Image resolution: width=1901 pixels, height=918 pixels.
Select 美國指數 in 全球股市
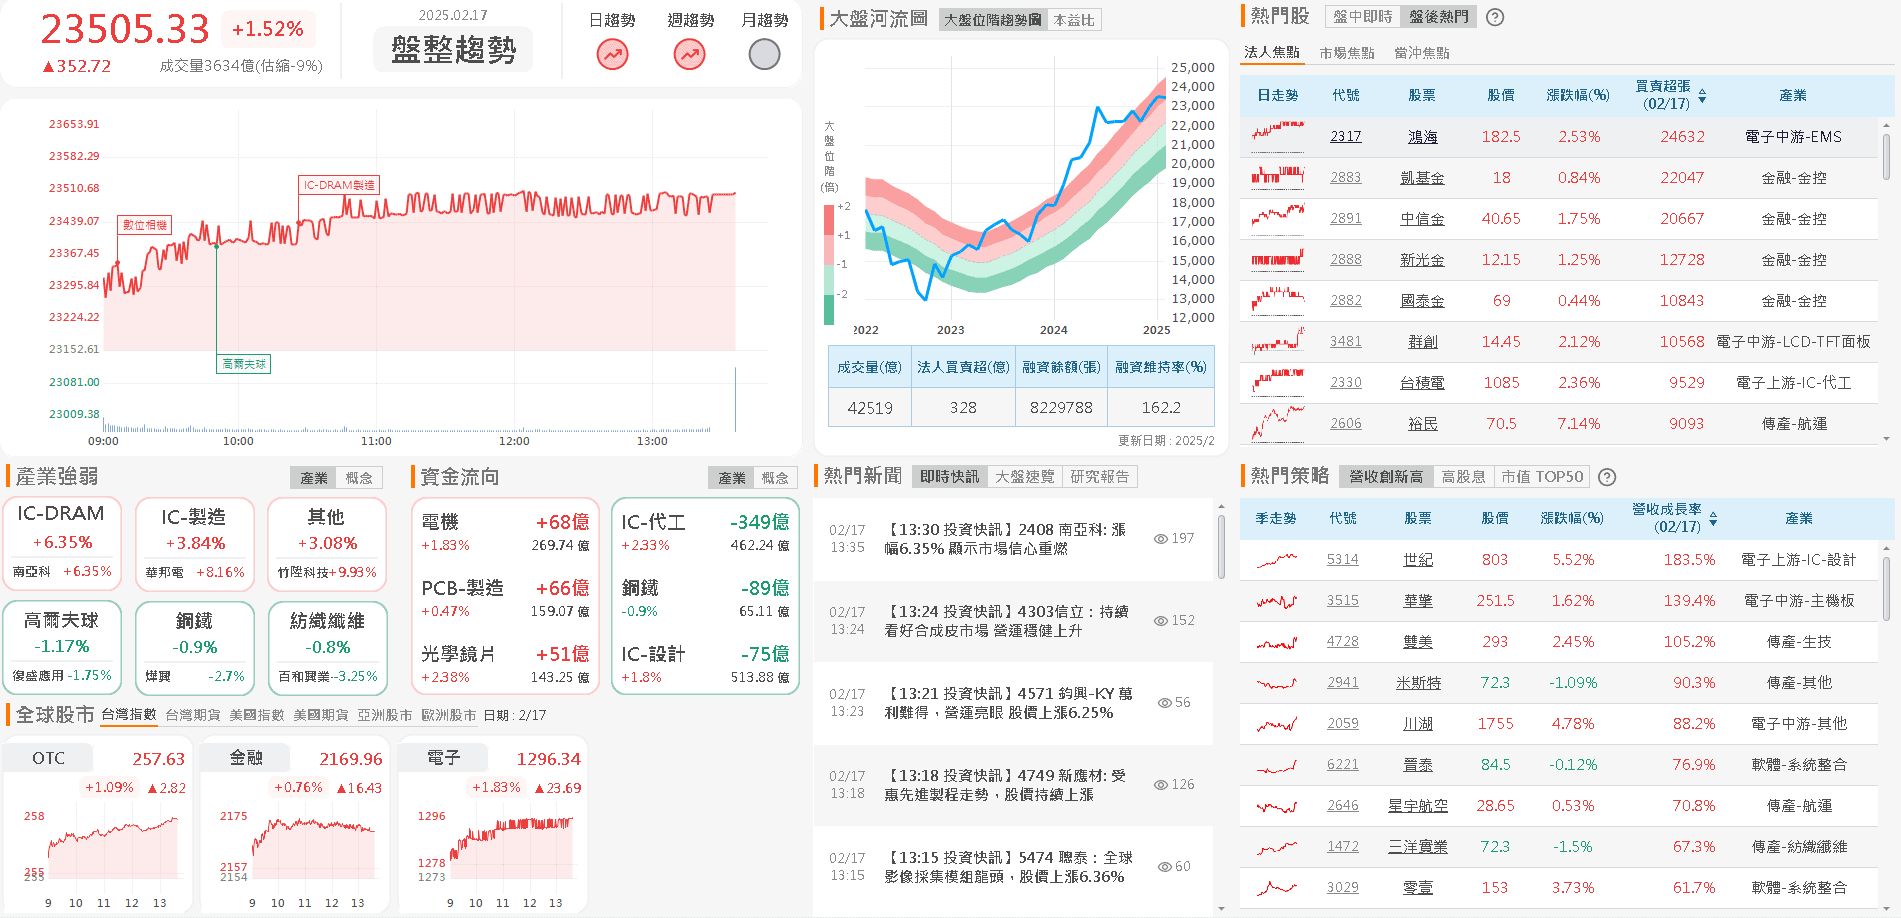point(257,715)
